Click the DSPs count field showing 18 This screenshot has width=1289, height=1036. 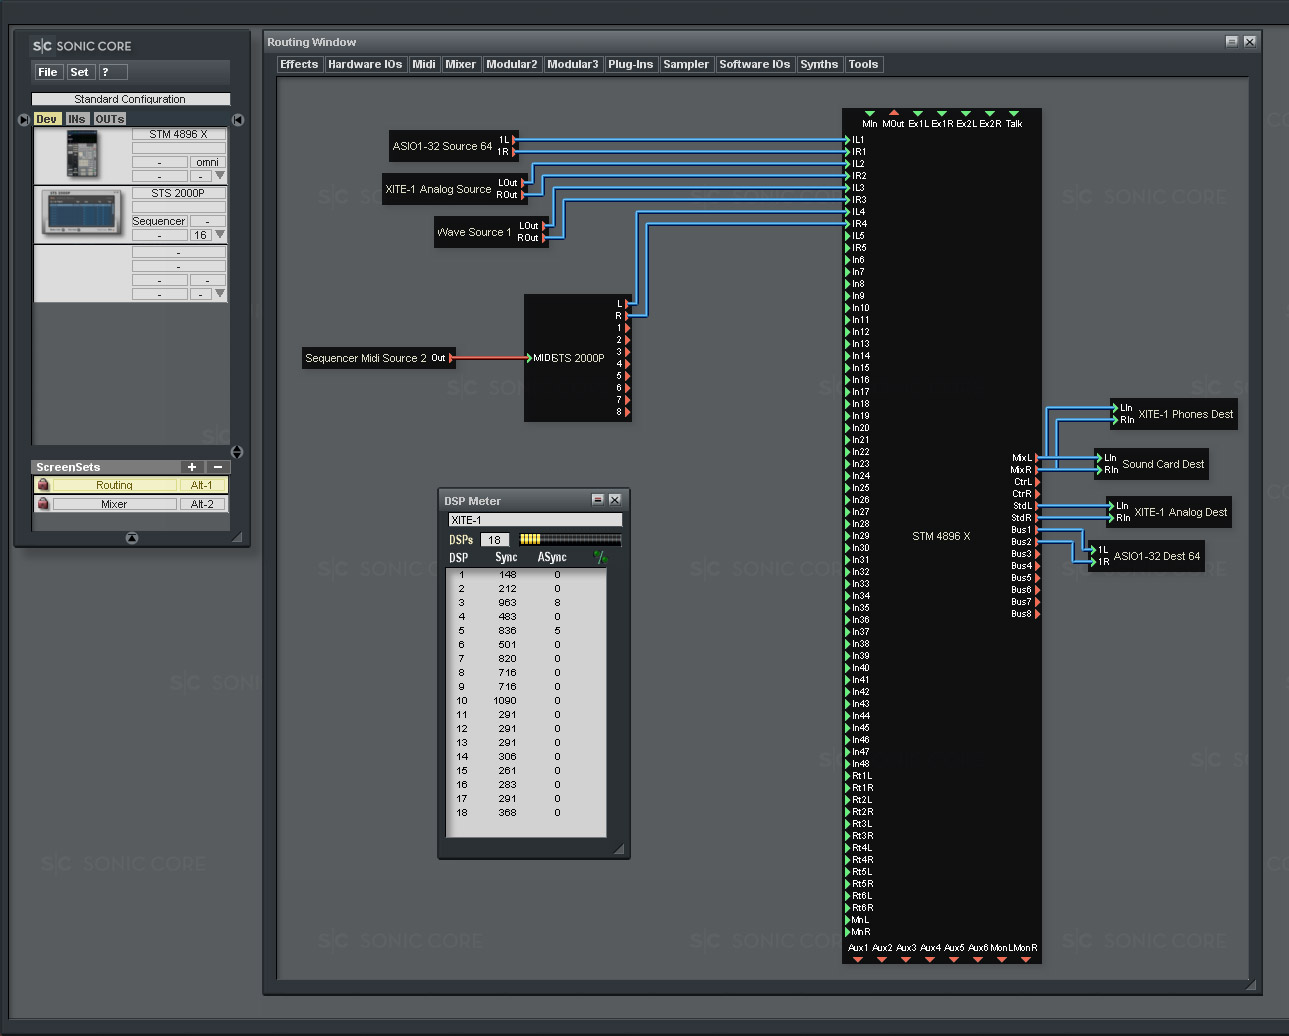495,540
